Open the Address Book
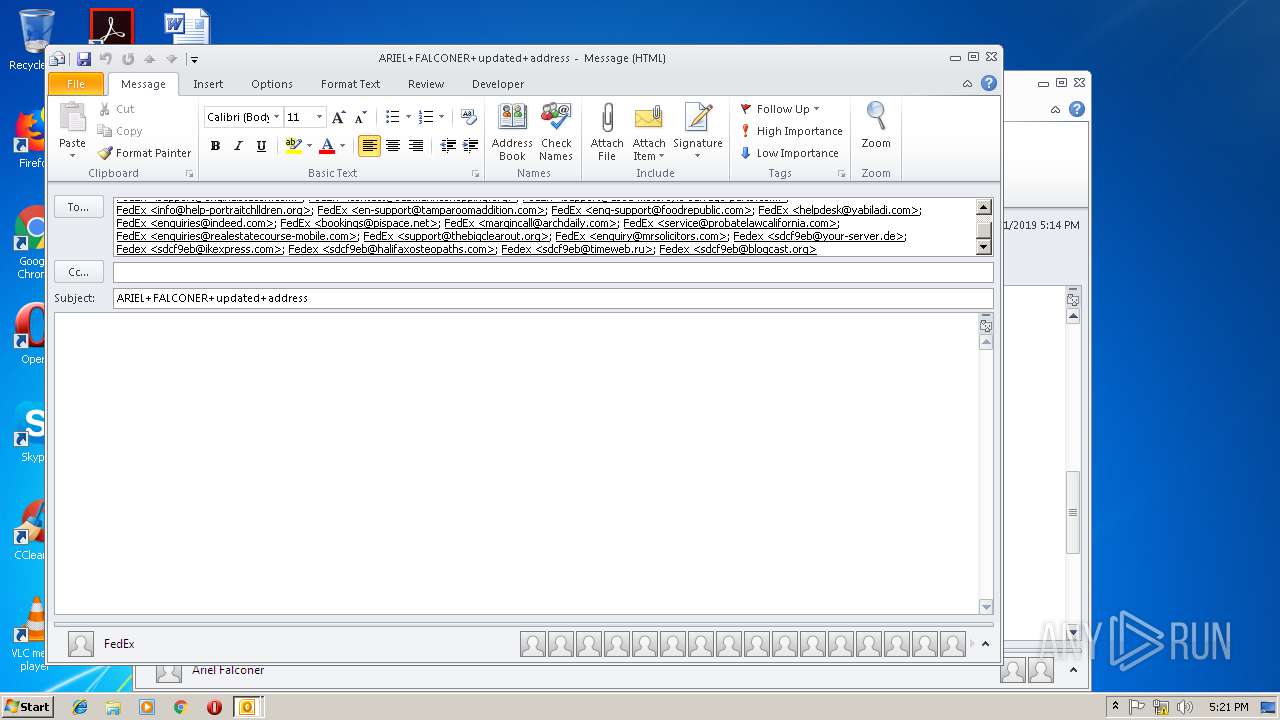Screen dimensions: 1280x720 pos(512,131)
